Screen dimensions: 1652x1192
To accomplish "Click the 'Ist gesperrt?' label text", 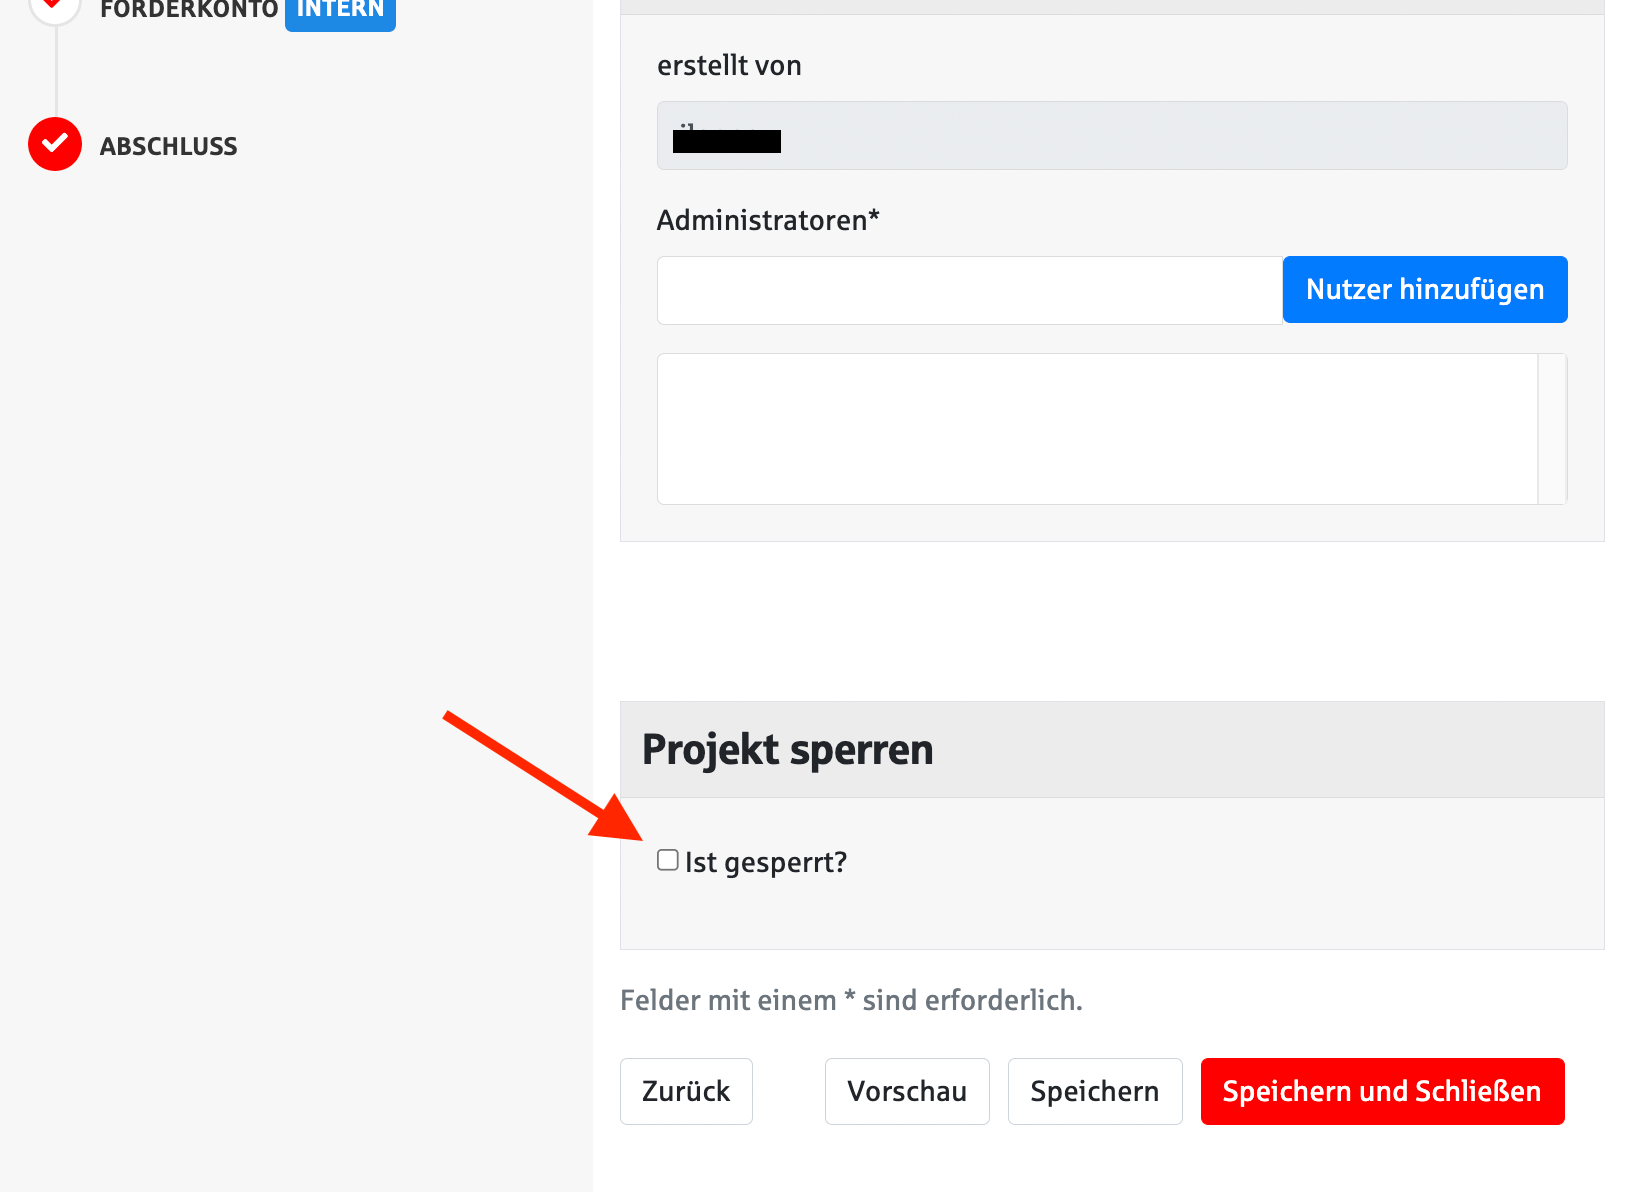I will pos(766,862).
